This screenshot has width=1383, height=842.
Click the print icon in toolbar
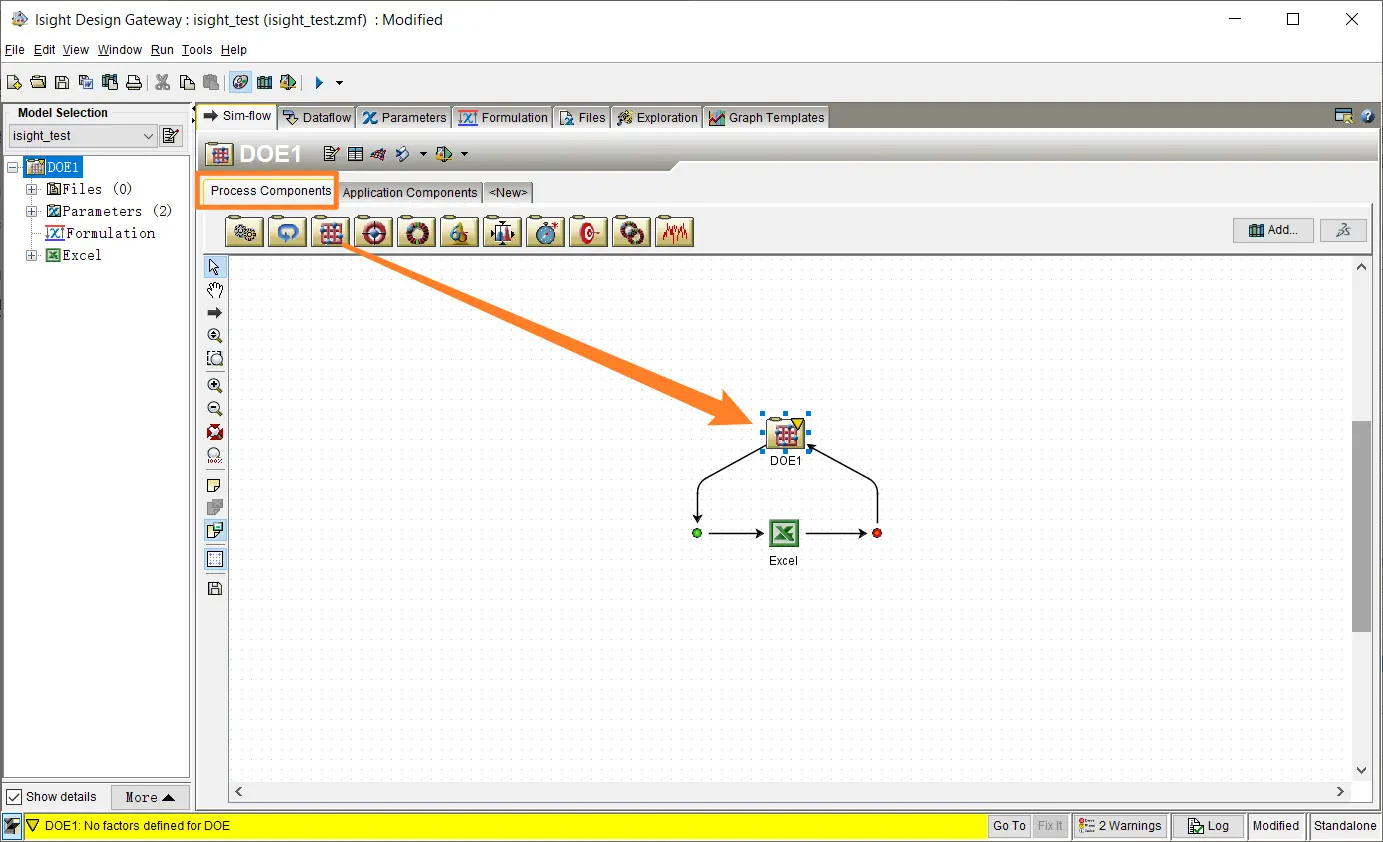pyautogui.click(x=132, y=82)
